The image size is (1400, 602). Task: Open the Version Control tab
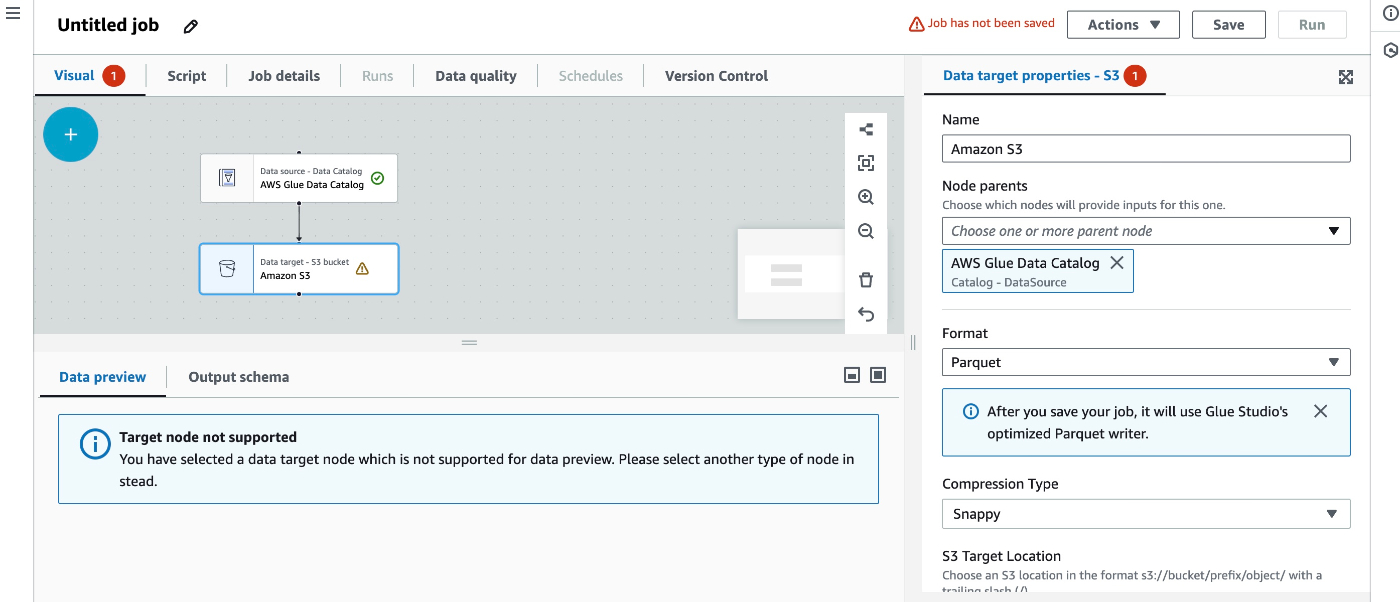tap(716, 76)
